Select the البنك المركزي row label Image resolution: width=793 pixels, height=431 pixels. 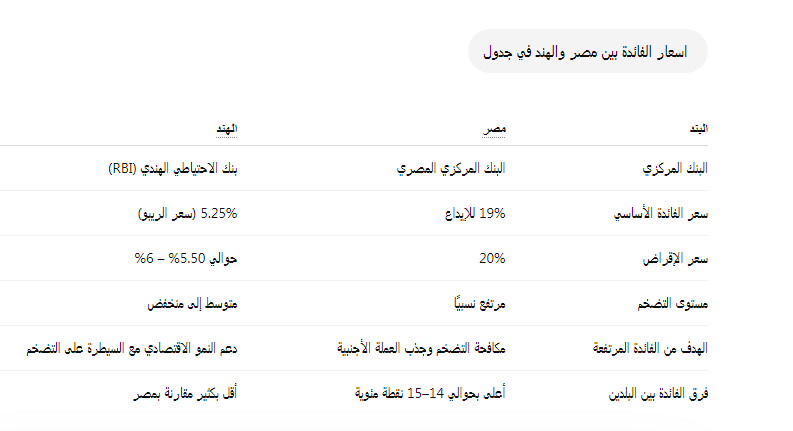tap(675, 168)
